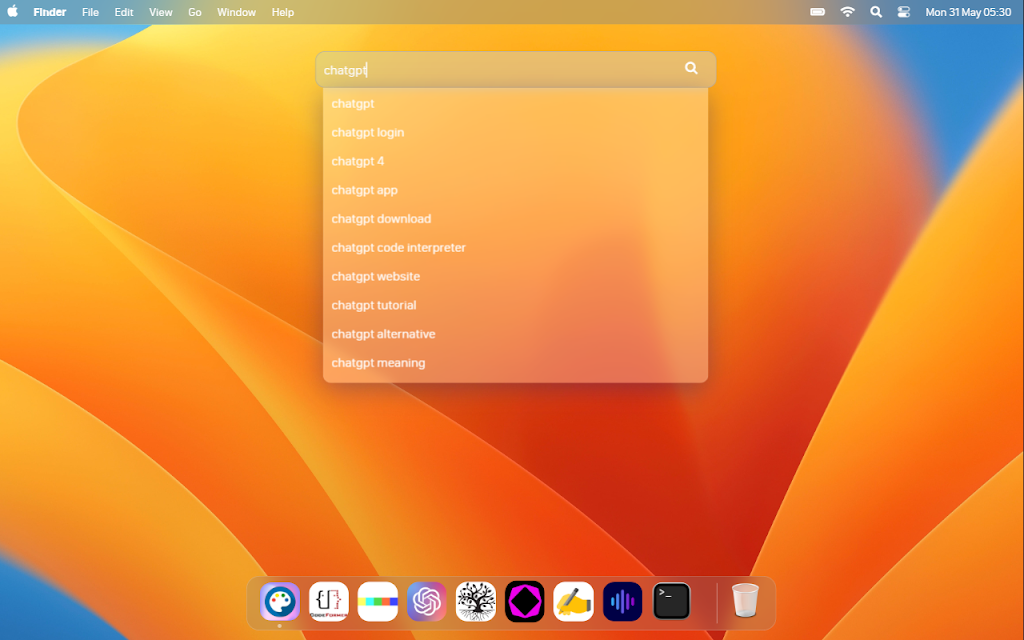Open the Finder menu
Viewport: 1024px width, 640px height.
[50, 12]
